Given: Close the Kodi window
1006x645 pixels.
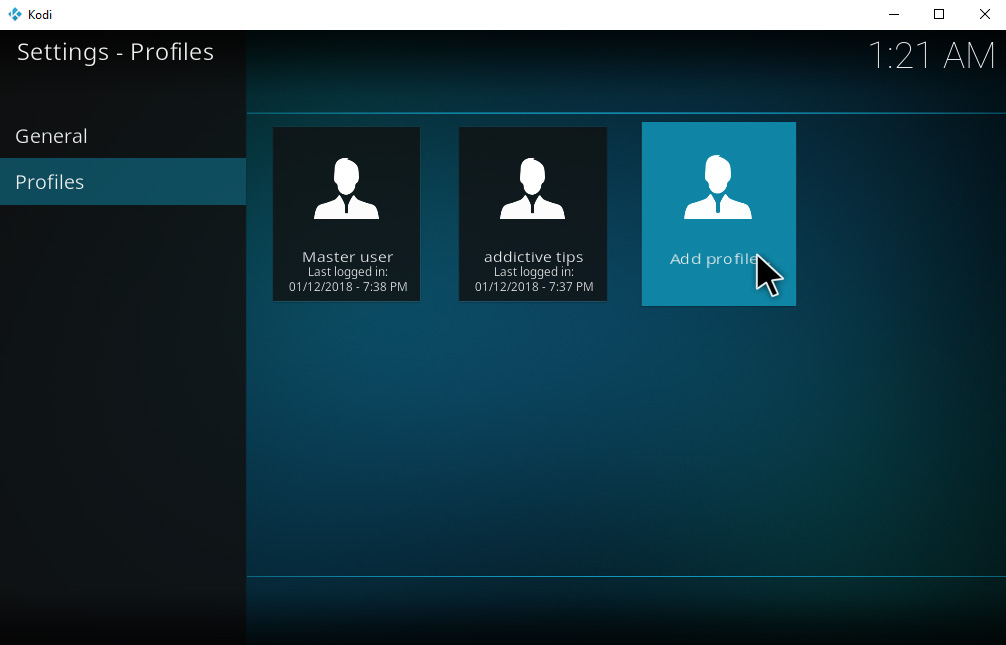Looking at the screenshot, I should [x=984, y=14].
